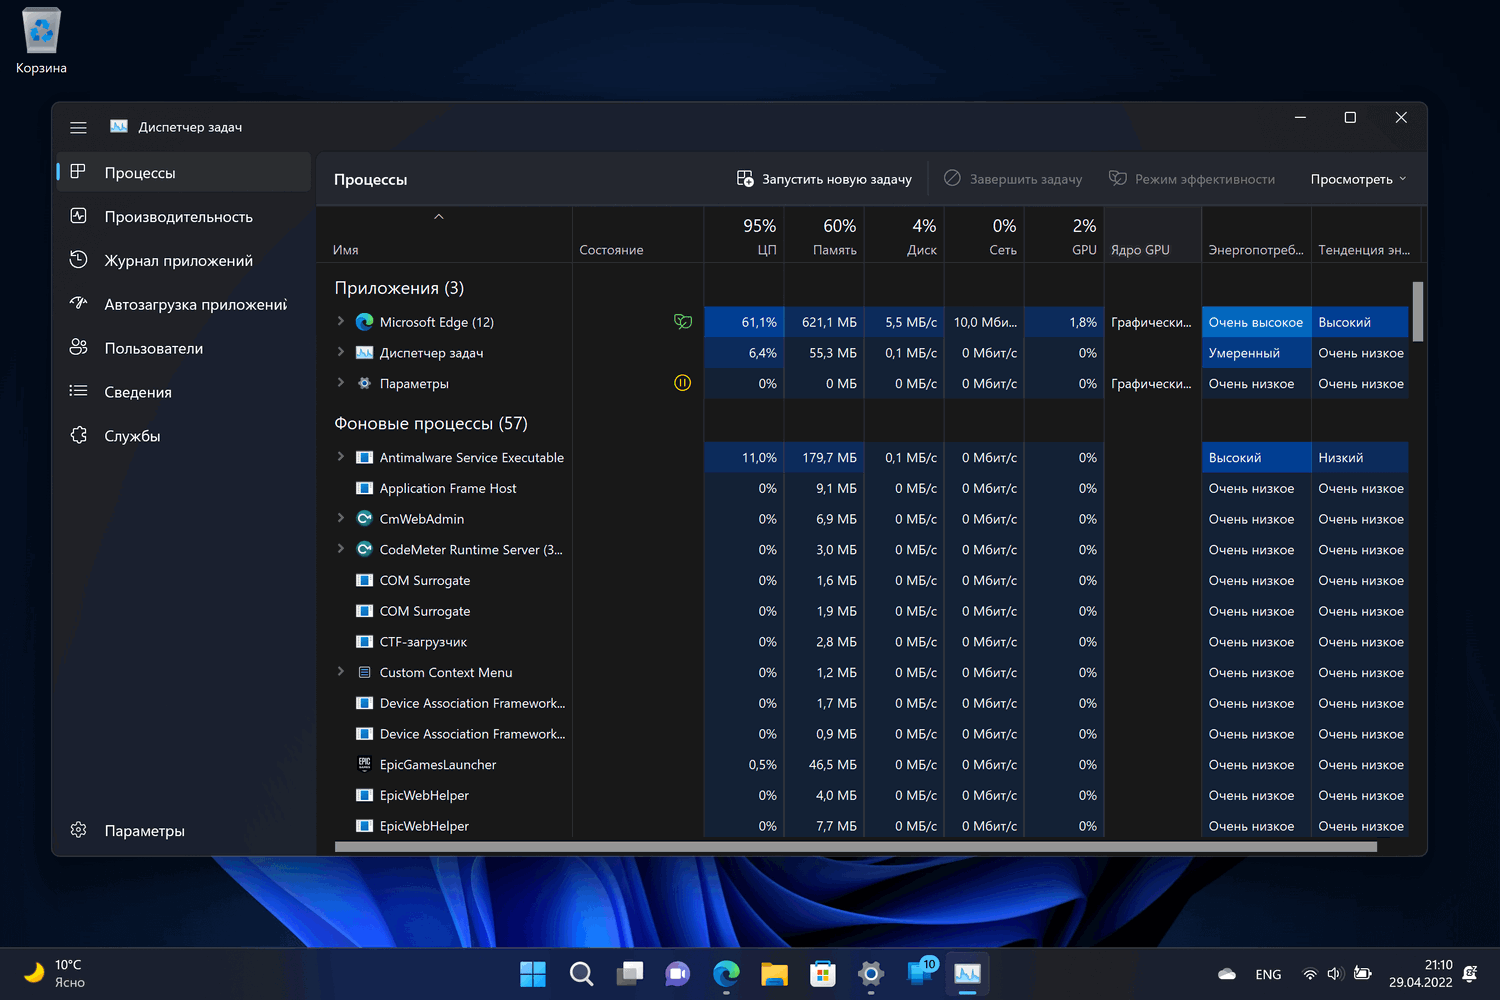
Task: Expand the Antimalware Service Executable entry
Action: pyautogui.click(x=341, y=457)
